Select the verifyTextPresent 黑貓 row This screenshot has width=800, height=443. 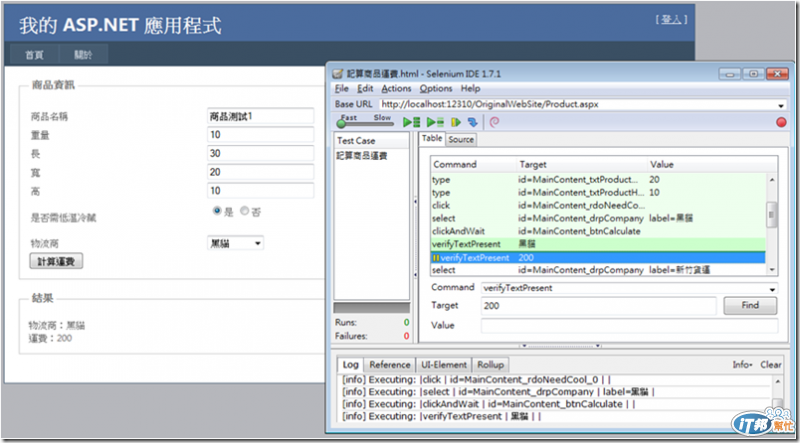pyautogui.click(x=598, y=244)
